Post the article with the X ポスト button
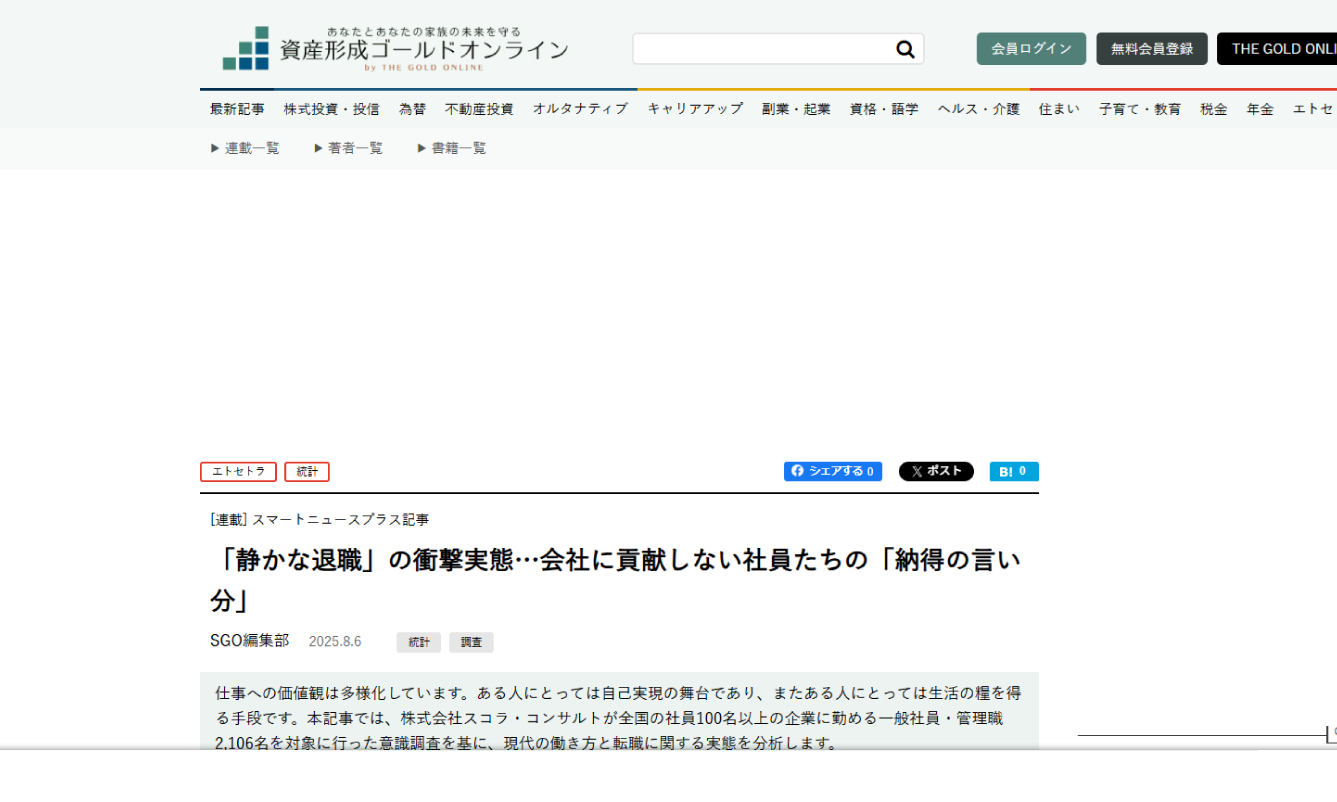The width and height of the screenshot is (1337, 802). pos(936,471)
